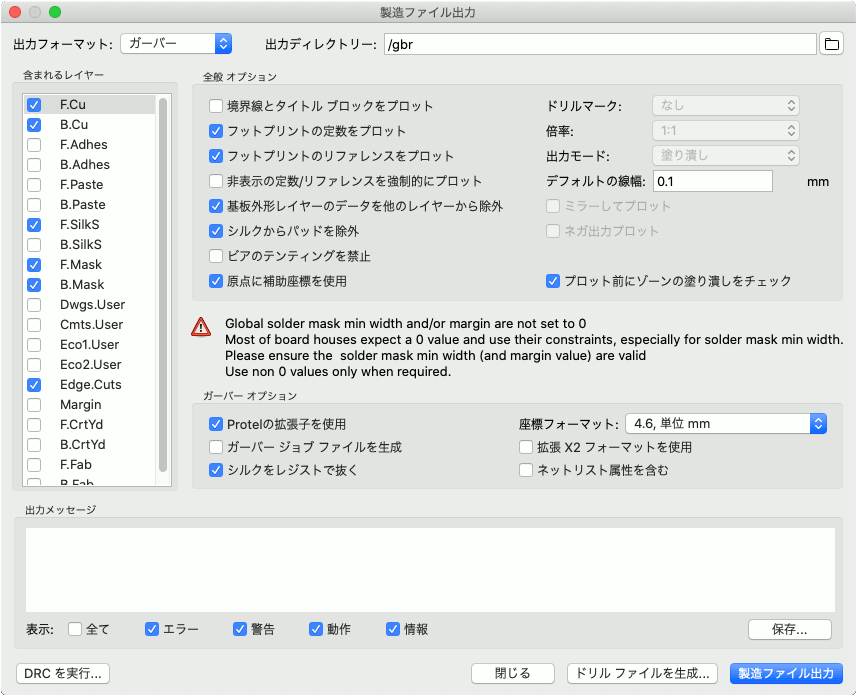Click the 製造ファイル出力 plot button
Image resolution: width=857 pixels, height=696 pixels.
(786, 674)
